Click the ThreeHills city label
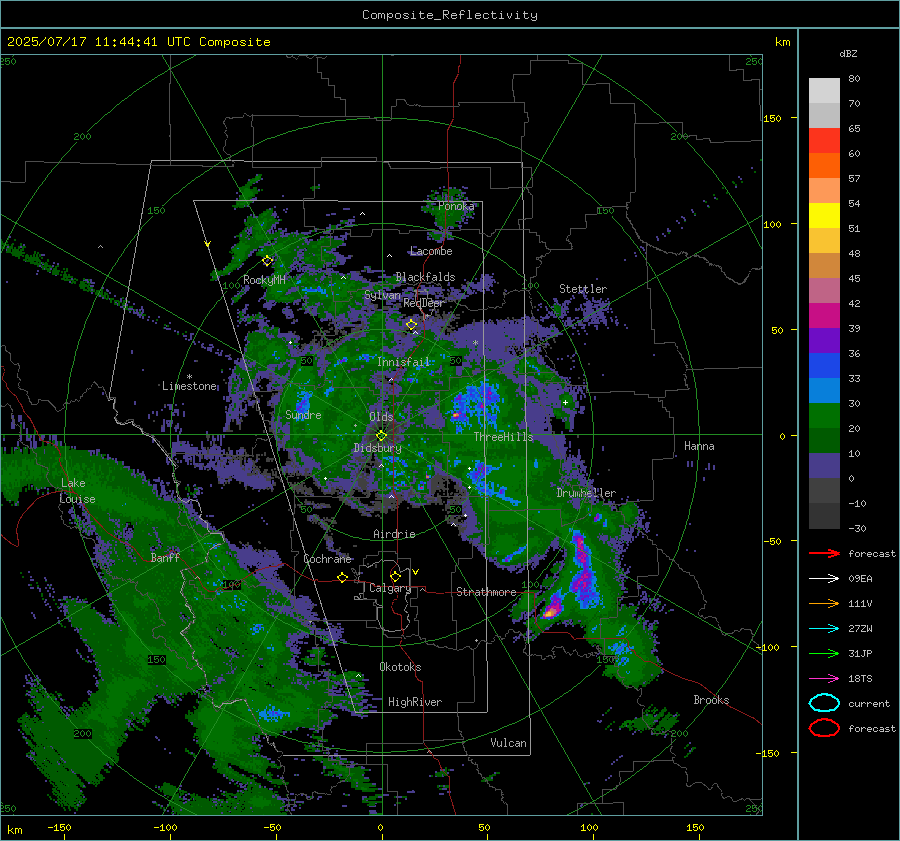 tap(503, 437)
